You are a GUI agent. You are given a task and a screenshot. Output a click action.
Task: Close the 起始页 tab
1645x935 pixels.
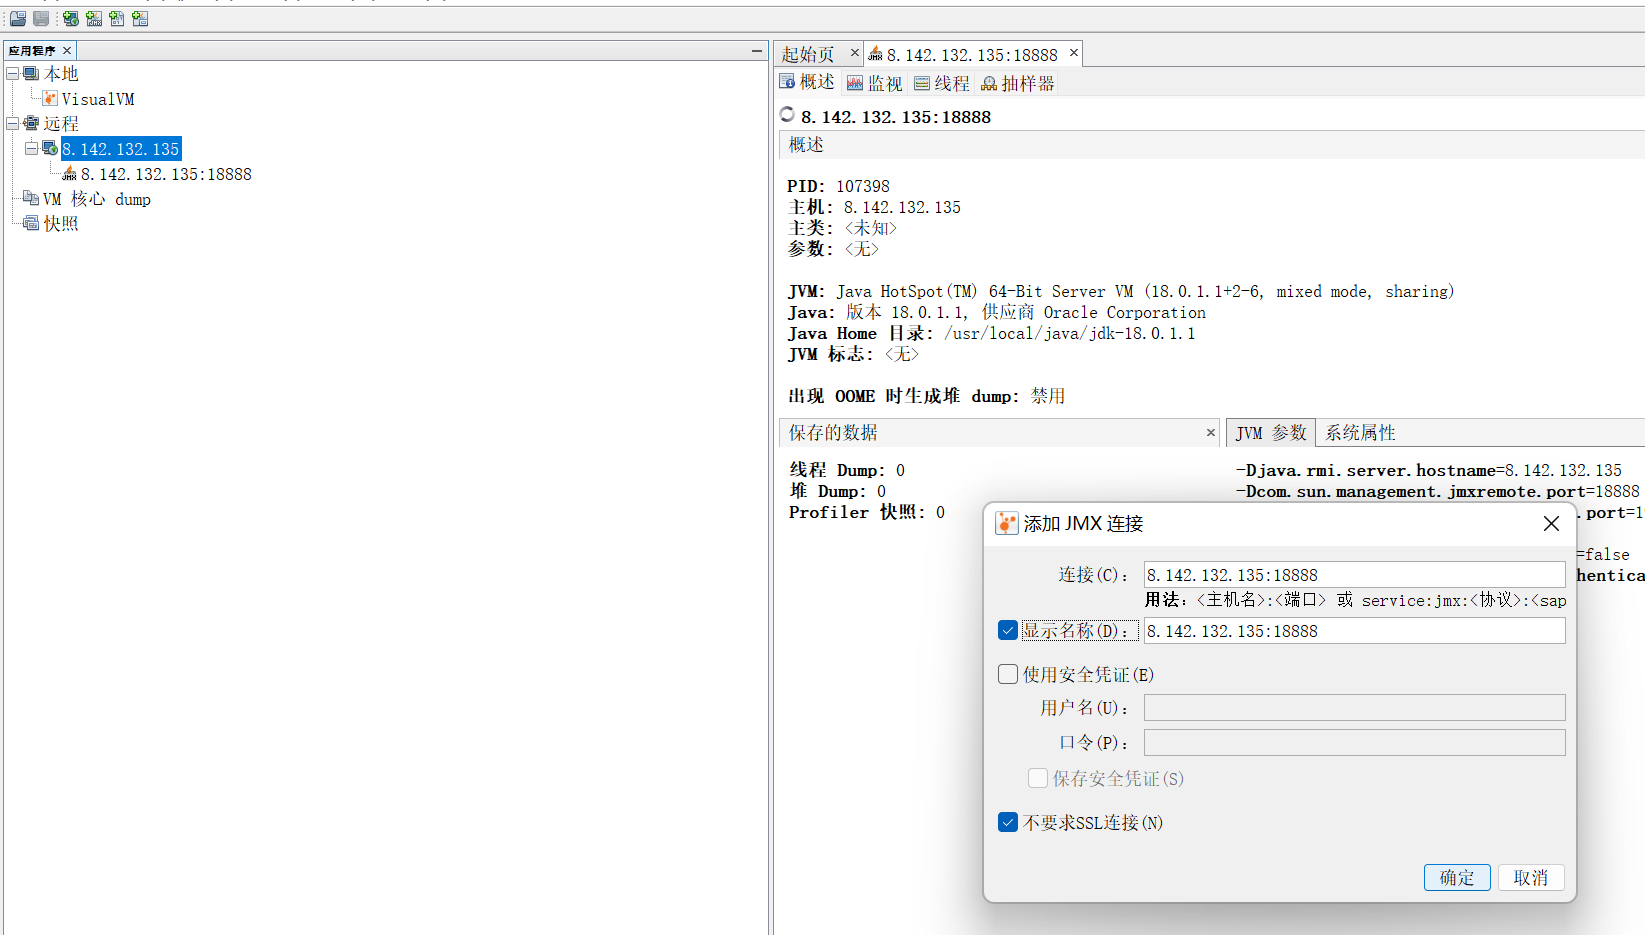point(854,53)
